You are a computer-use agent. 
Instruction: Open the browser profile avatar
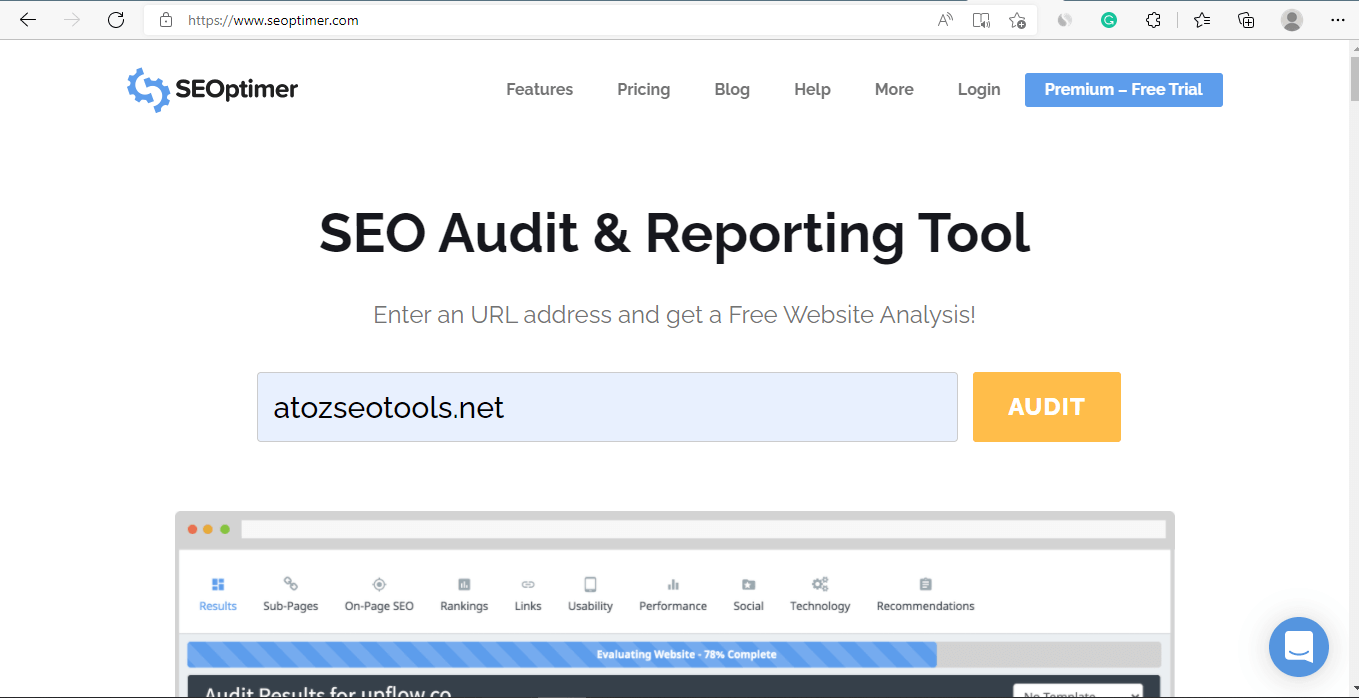[x=1292, y=20]
